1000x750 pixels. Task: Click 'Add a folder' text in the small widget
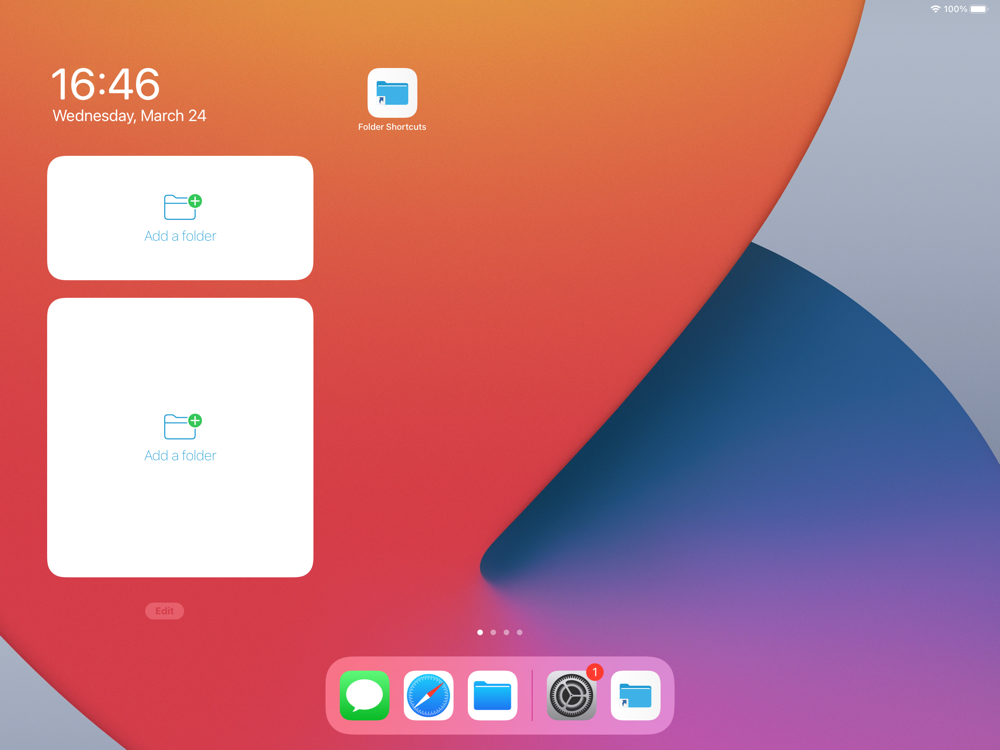[x=180, y=236]
